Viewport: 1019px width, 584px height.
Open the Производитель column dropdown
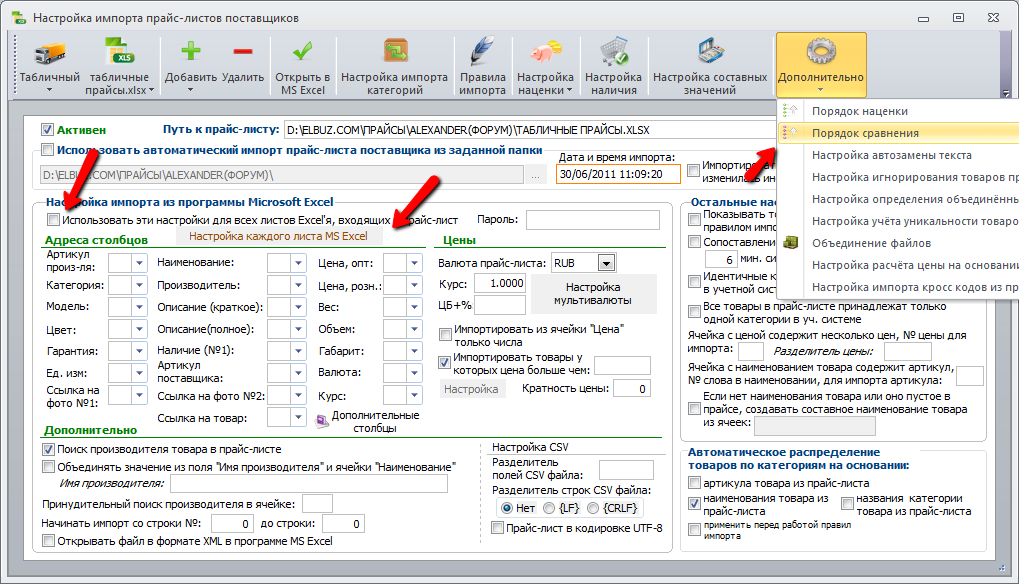pos(298,285)
